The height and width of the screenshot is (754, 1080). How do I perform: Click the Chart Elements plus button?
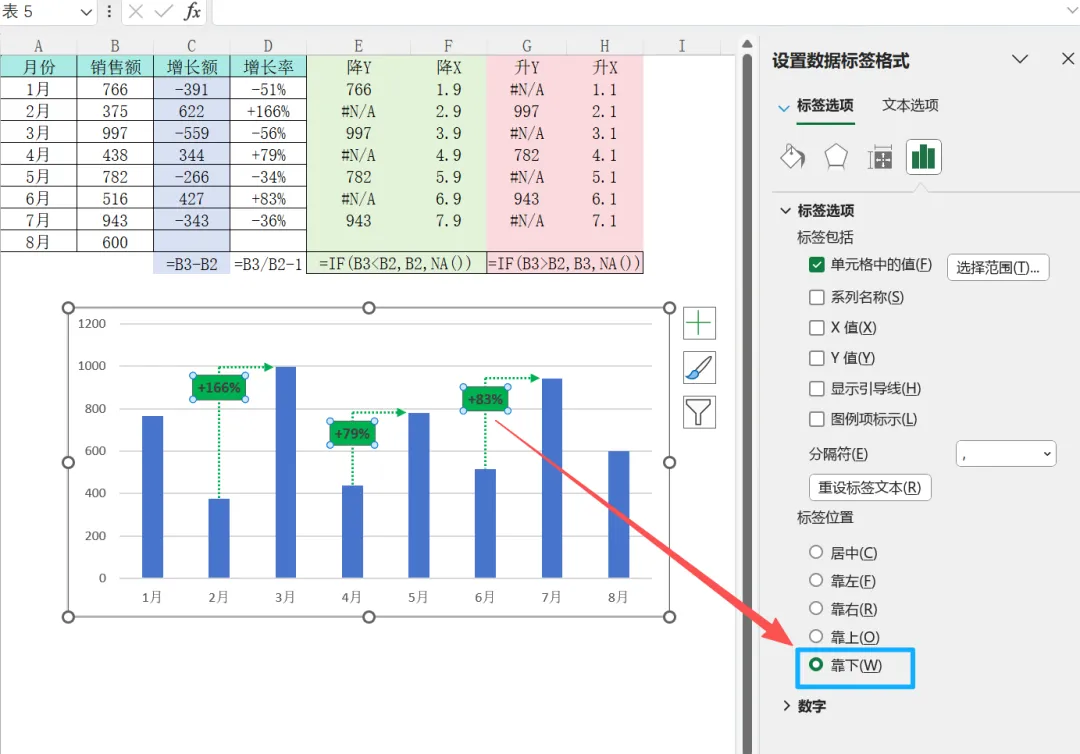699,323
